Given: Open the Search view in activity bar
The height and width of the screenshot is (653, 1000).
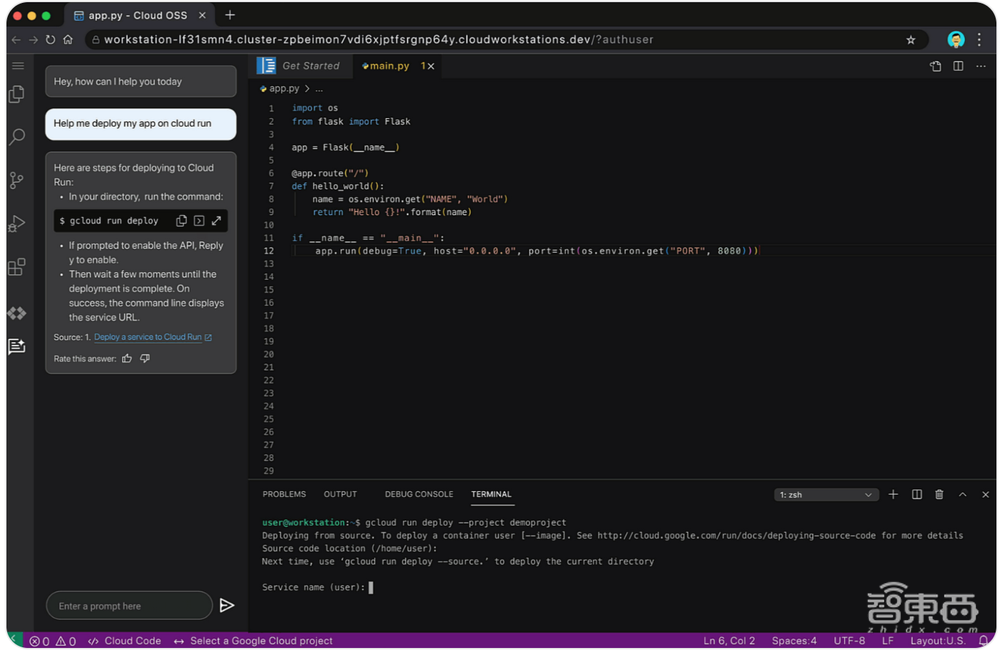Looking at the screenshot, I should pyautogui.click(x=16, y=137).
